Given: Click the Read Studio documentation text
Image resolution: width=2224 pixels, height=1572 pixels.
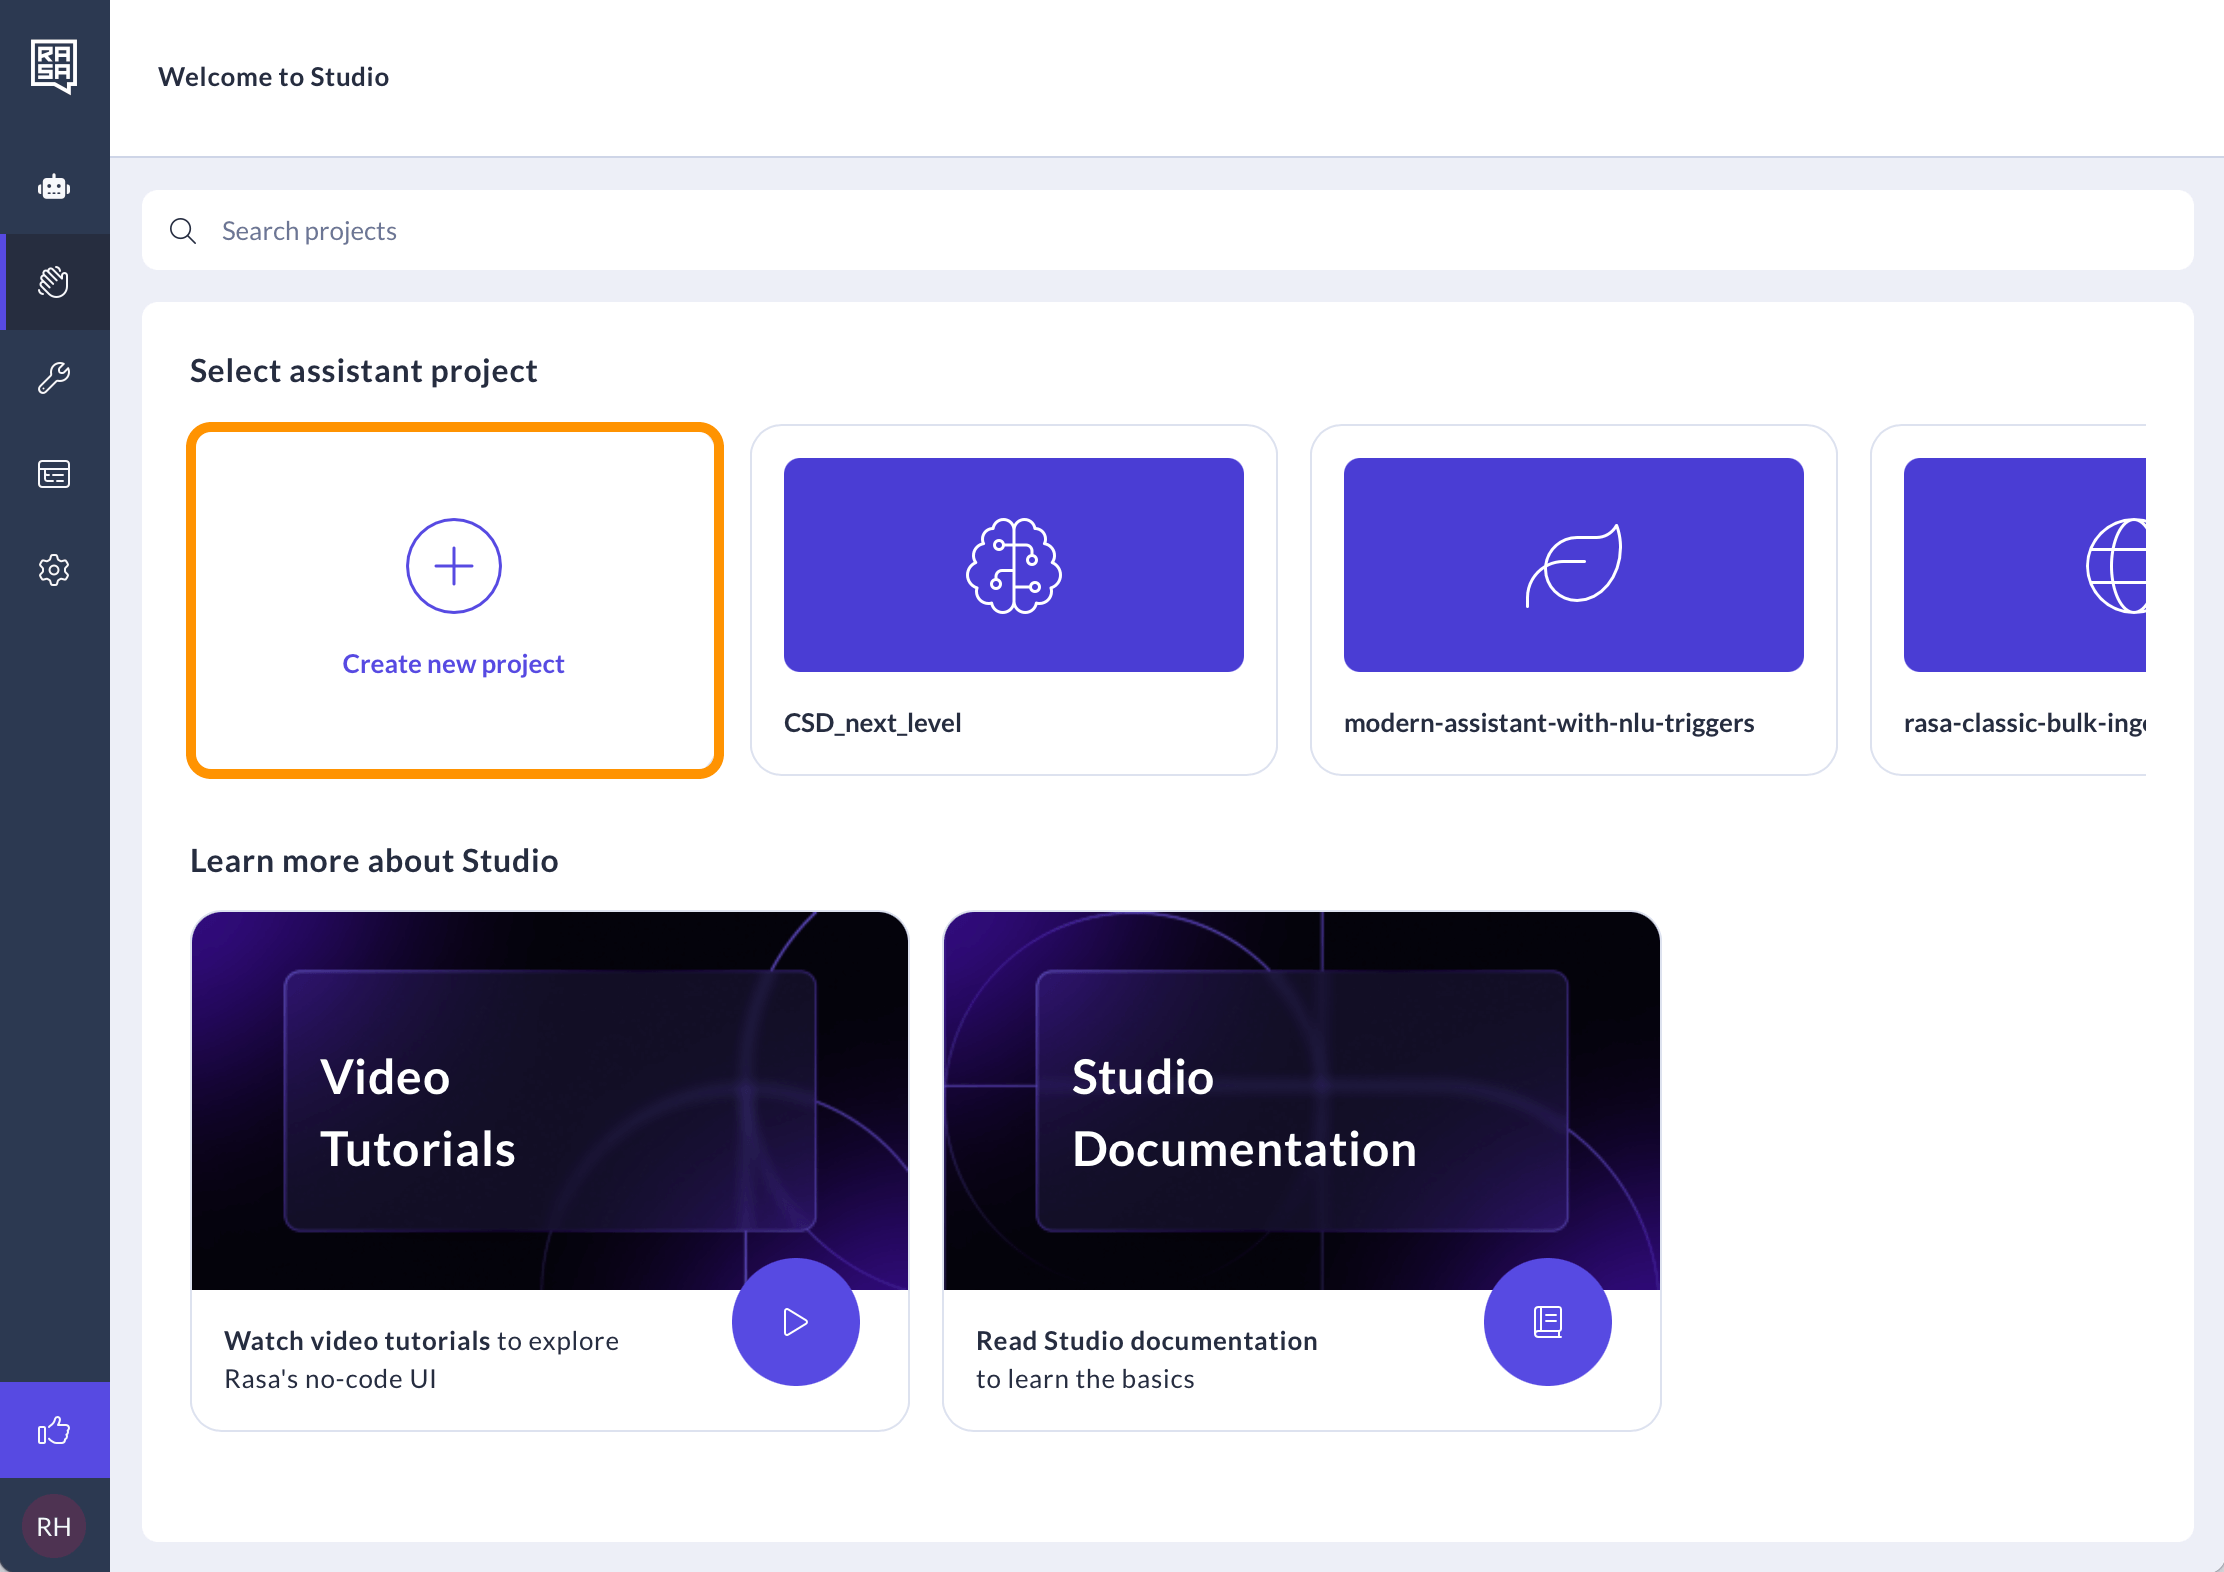Looking at the screenshot, I should pos(1146,1341).
